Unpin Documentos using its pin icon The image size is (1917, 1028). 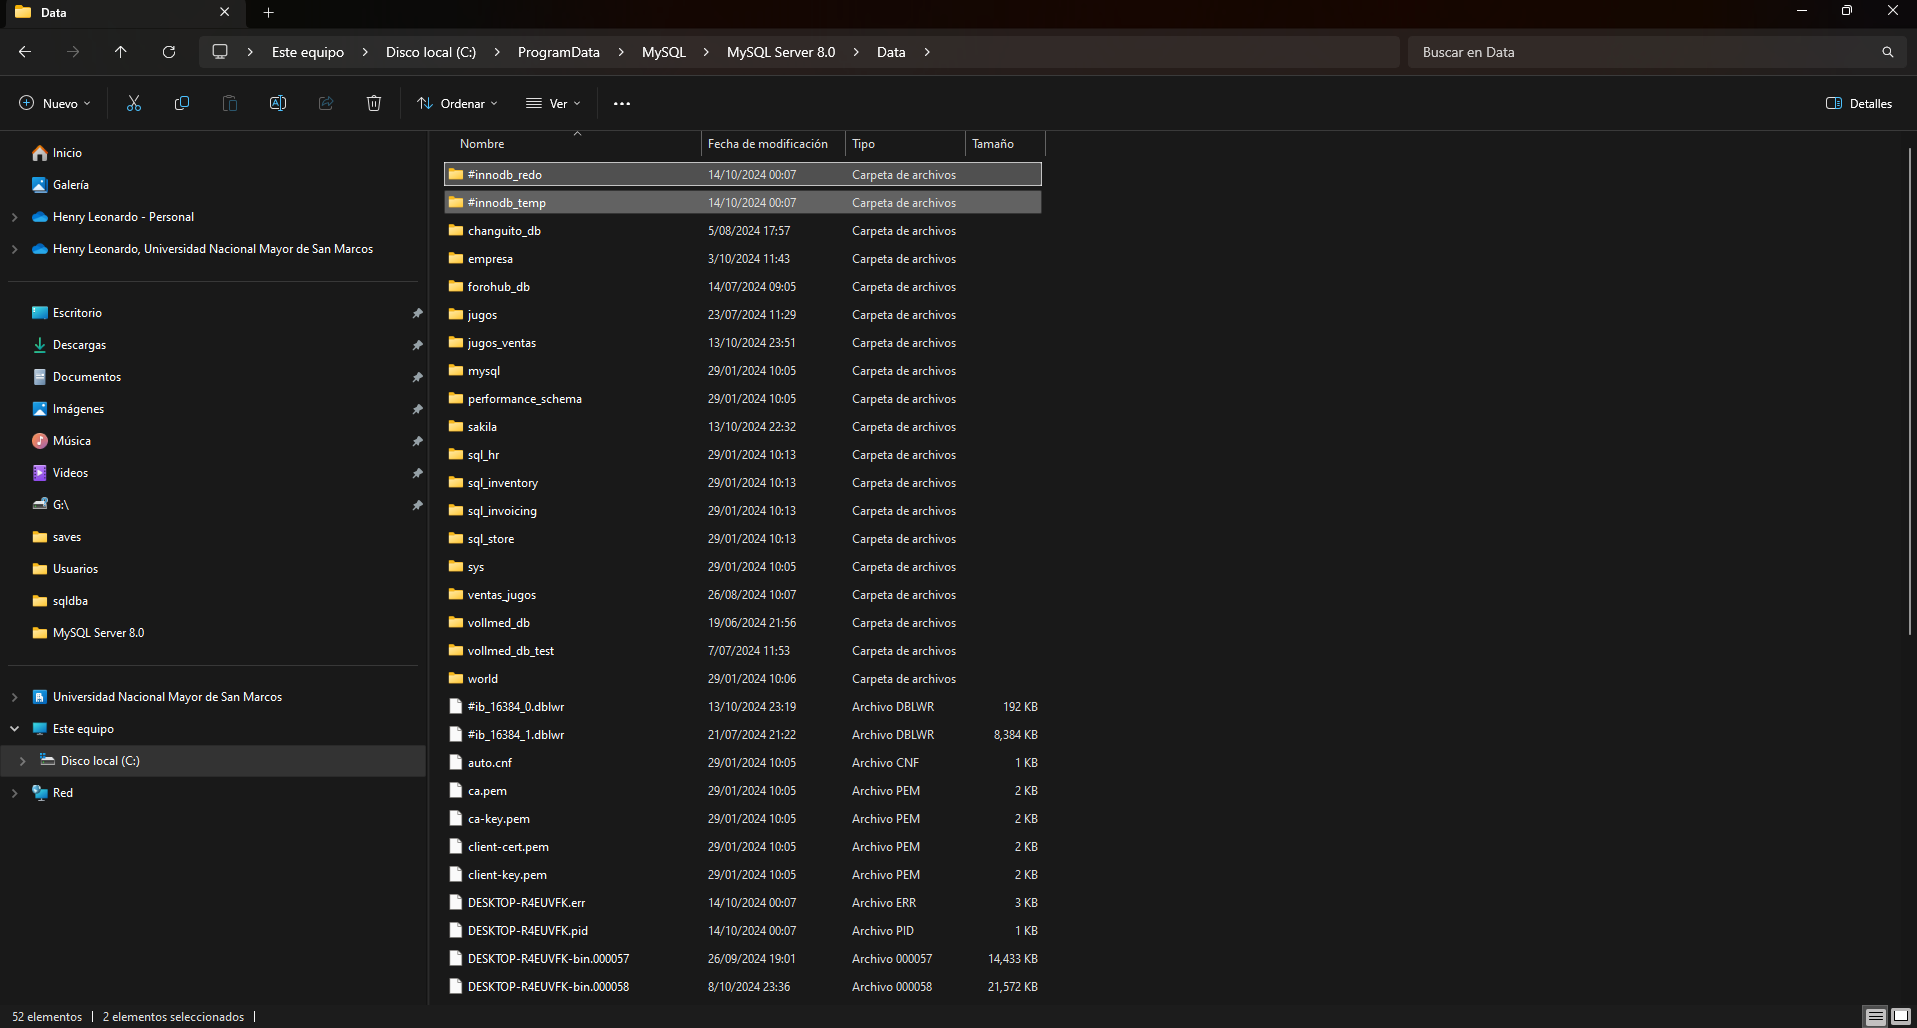pyautogui.click(x=417, y=377)
